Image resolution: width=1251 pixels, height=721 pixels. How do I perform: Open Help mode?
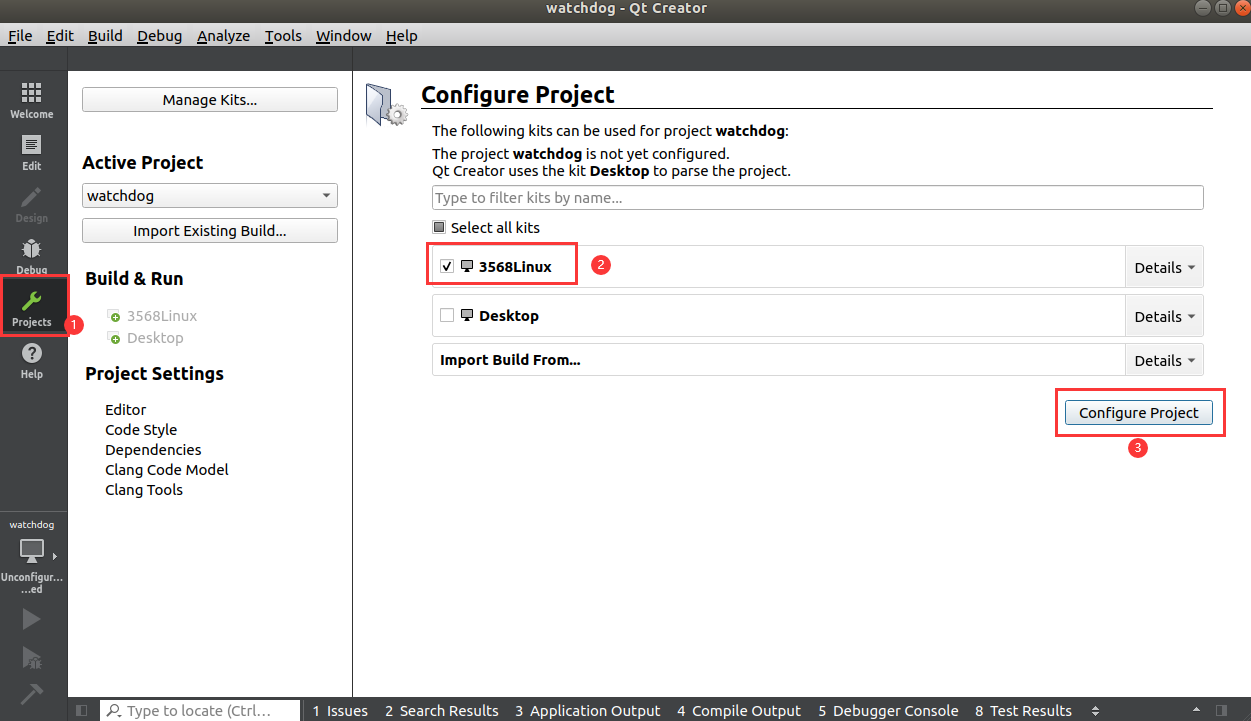click(x=32, y=360)
